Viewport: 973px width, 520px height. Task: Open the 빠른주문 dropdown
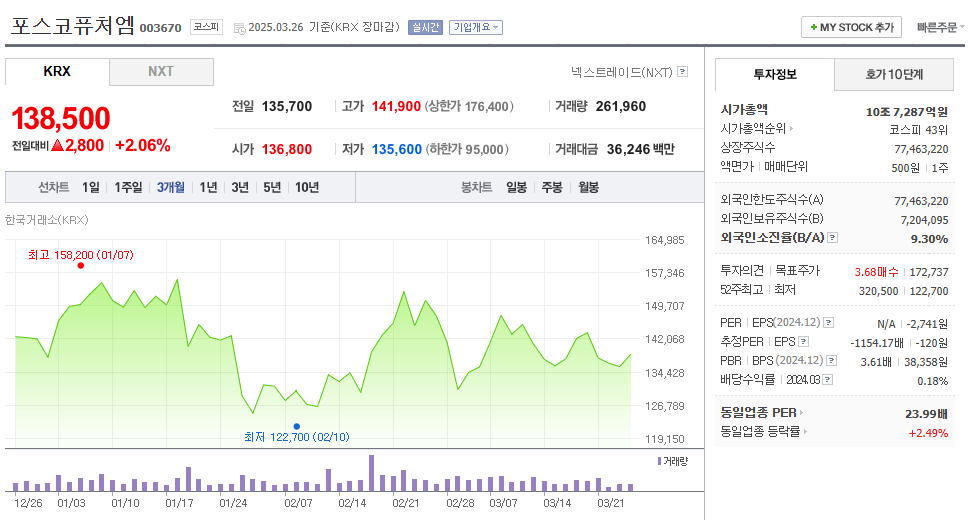pos(941,27)
